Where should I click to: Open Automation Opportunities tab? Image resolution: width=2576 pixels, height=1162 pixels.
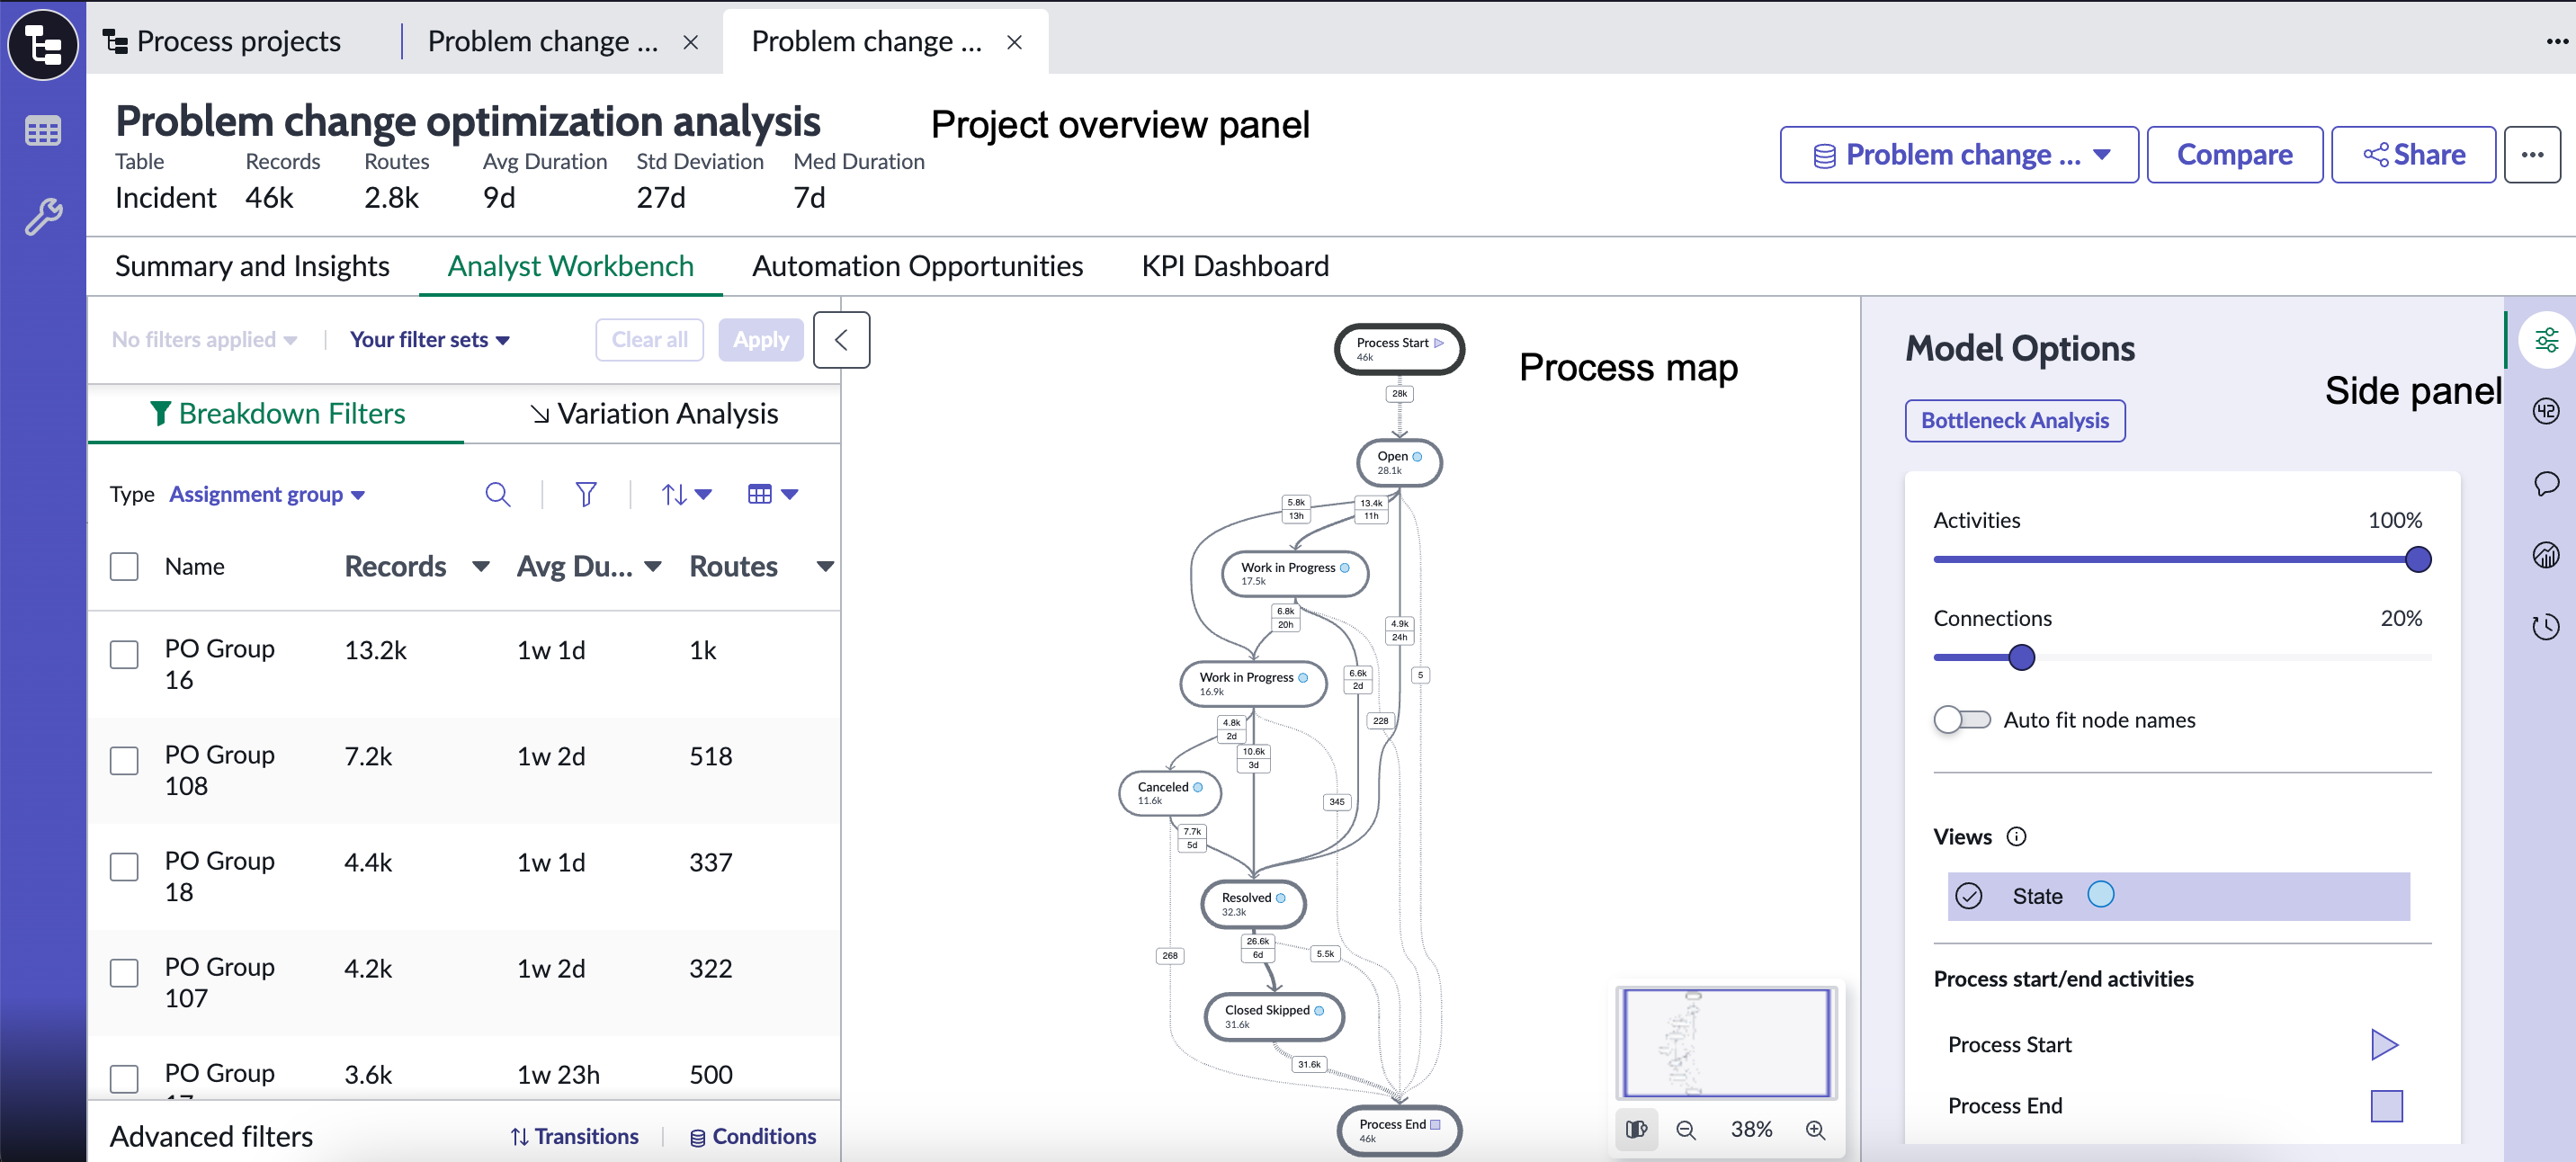coord(917,266)
